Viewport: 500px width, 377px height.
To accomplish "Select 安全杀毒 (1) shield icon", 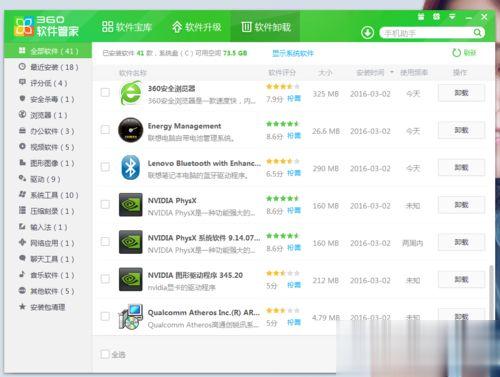I will pyautogui.click(x=22, y=98).
